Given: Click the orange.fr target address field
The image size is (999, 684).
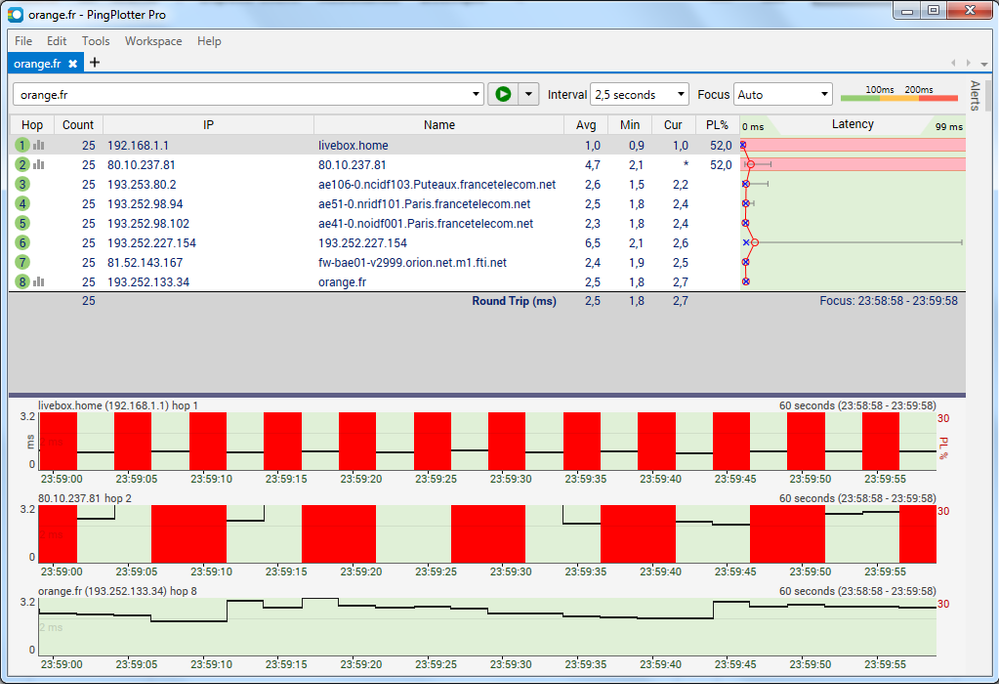Looking at the screenshot, I should point(240,95).
